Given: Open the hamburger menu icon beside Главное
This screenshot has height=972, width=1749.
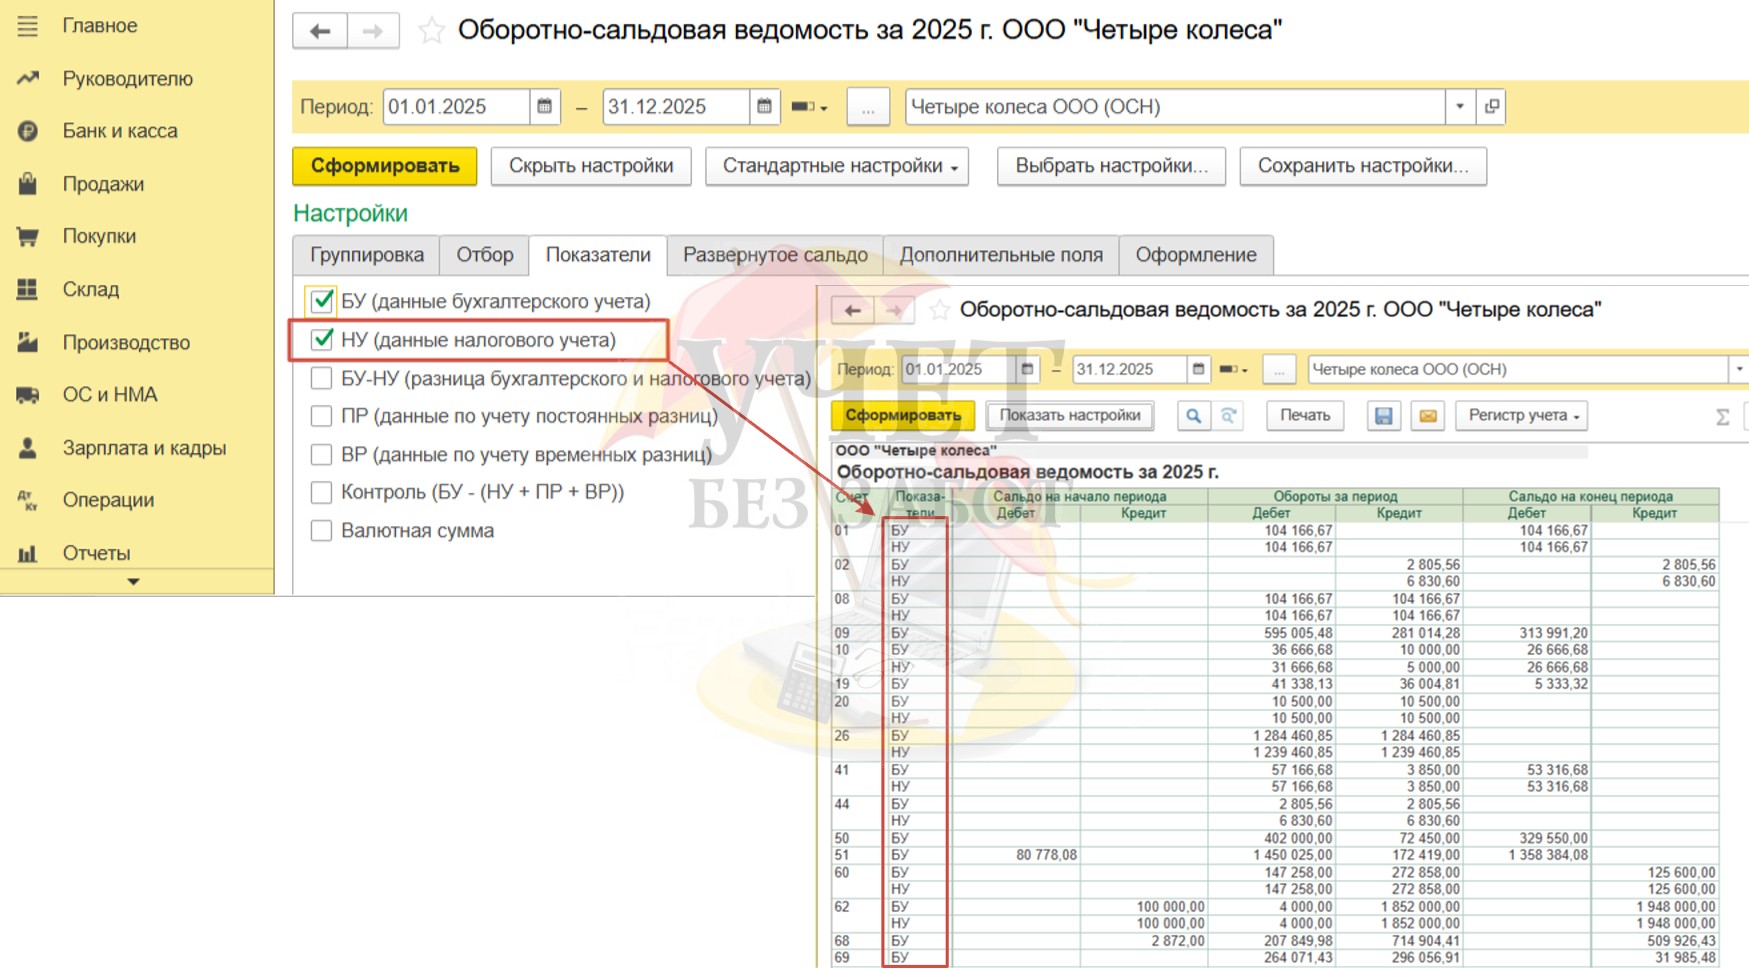Looking at the screenshot, I should [28, 26].
